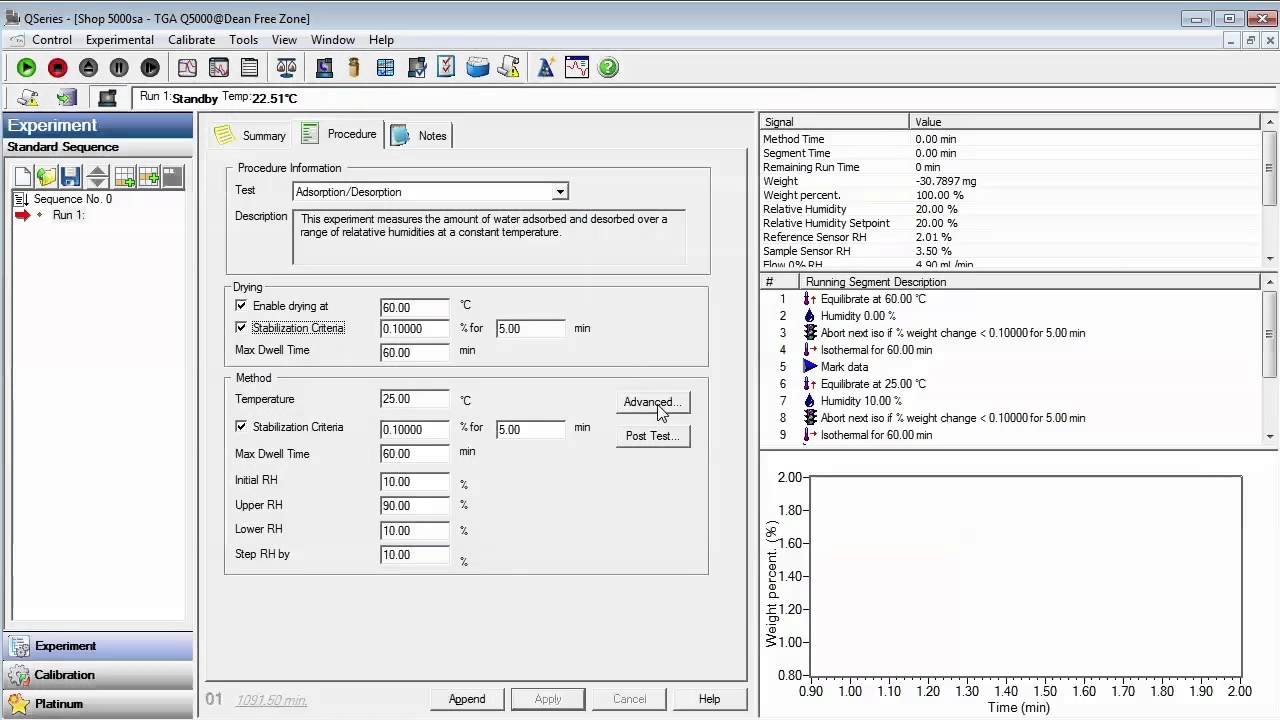Uncheck the Enable drying at checkbox
The width and height of the screenshot is (1280, 720).
[x=241, y=306]
